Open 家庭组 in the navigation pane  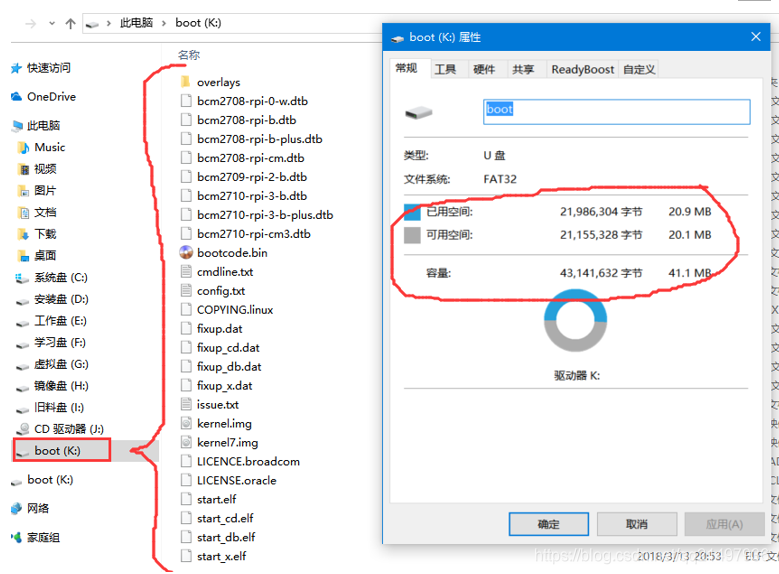(x=36, y=537)
